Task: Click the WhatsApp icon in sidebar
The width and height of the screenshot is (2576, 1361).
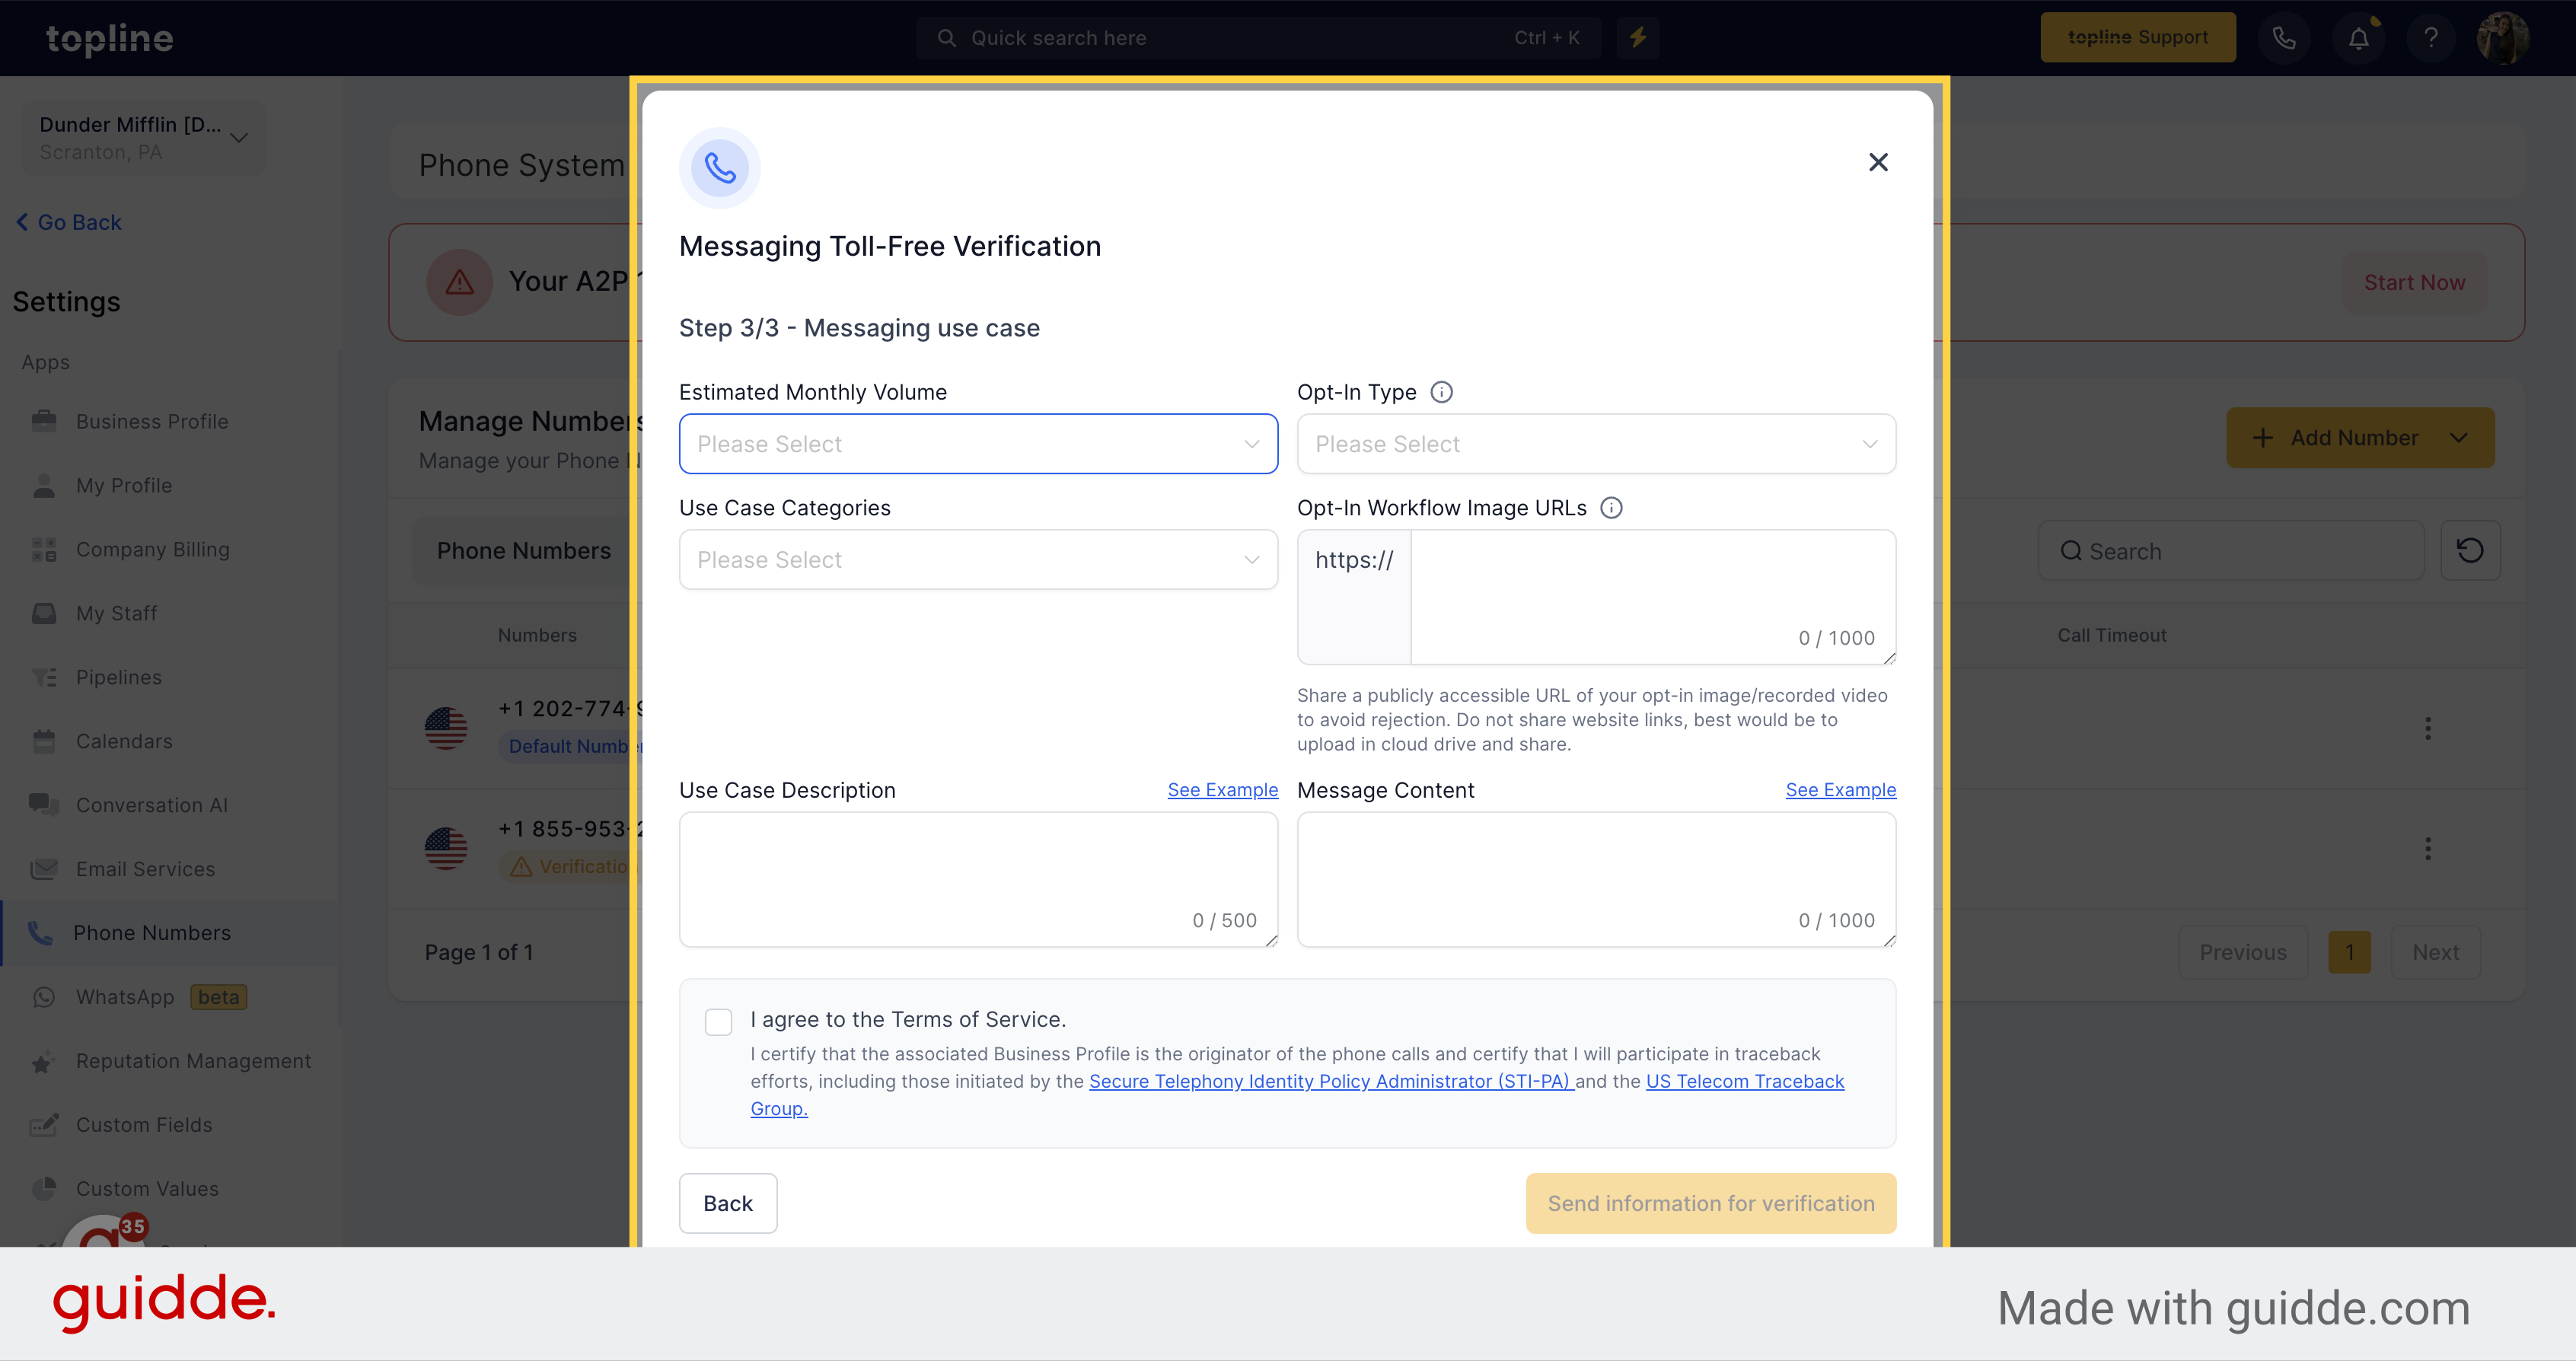Action: 44,997
